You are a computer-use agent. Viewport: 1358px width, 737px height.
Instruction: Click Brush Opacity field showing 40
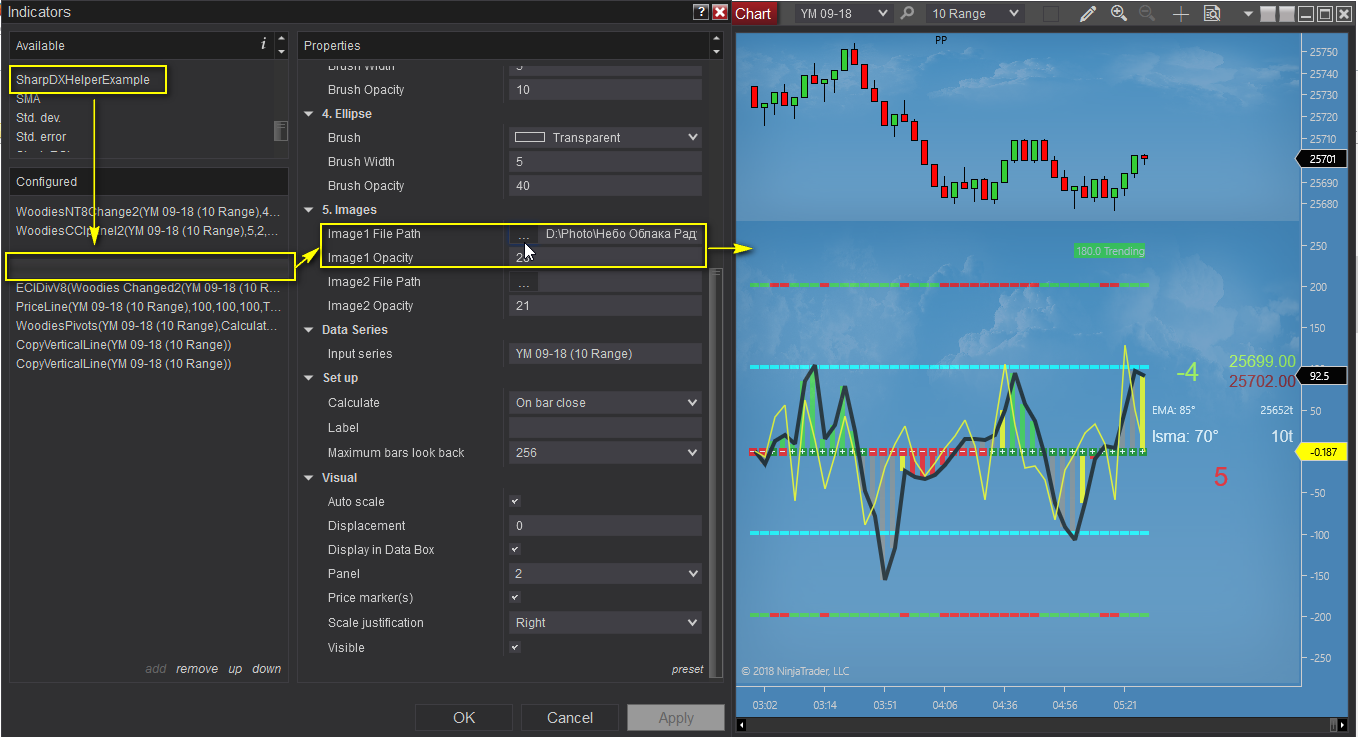605,186
